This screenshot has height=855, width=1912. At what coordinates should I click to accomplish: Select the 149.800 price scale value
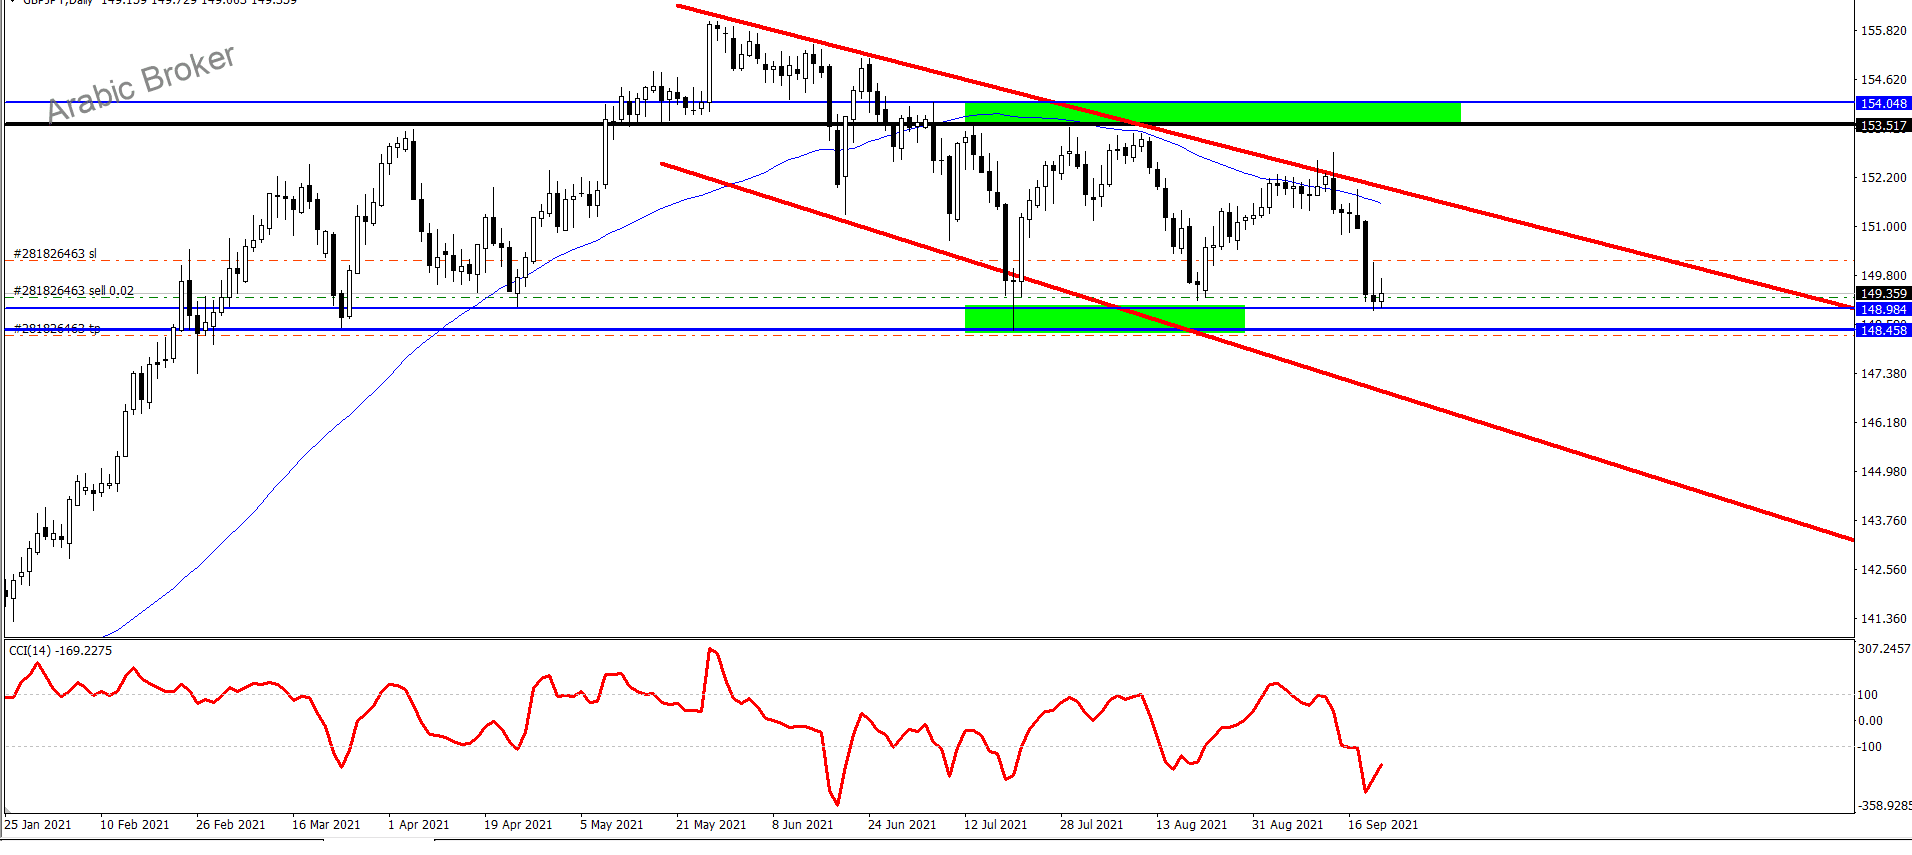tap(1883, 276)
